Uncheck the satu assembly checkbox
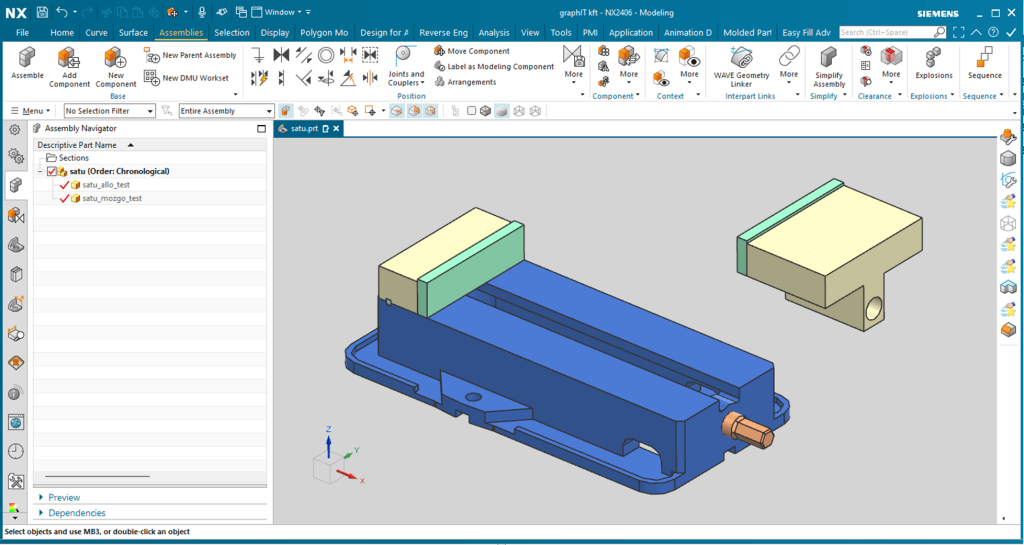 tap(52, 172)
